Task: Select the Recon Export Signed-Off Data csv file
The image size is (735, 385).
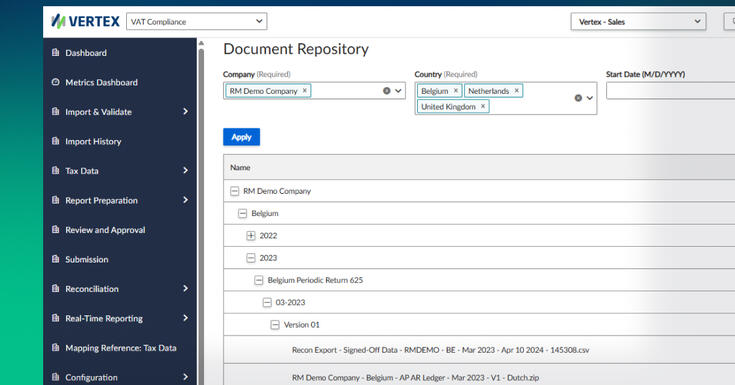Action: pos(441,350)
